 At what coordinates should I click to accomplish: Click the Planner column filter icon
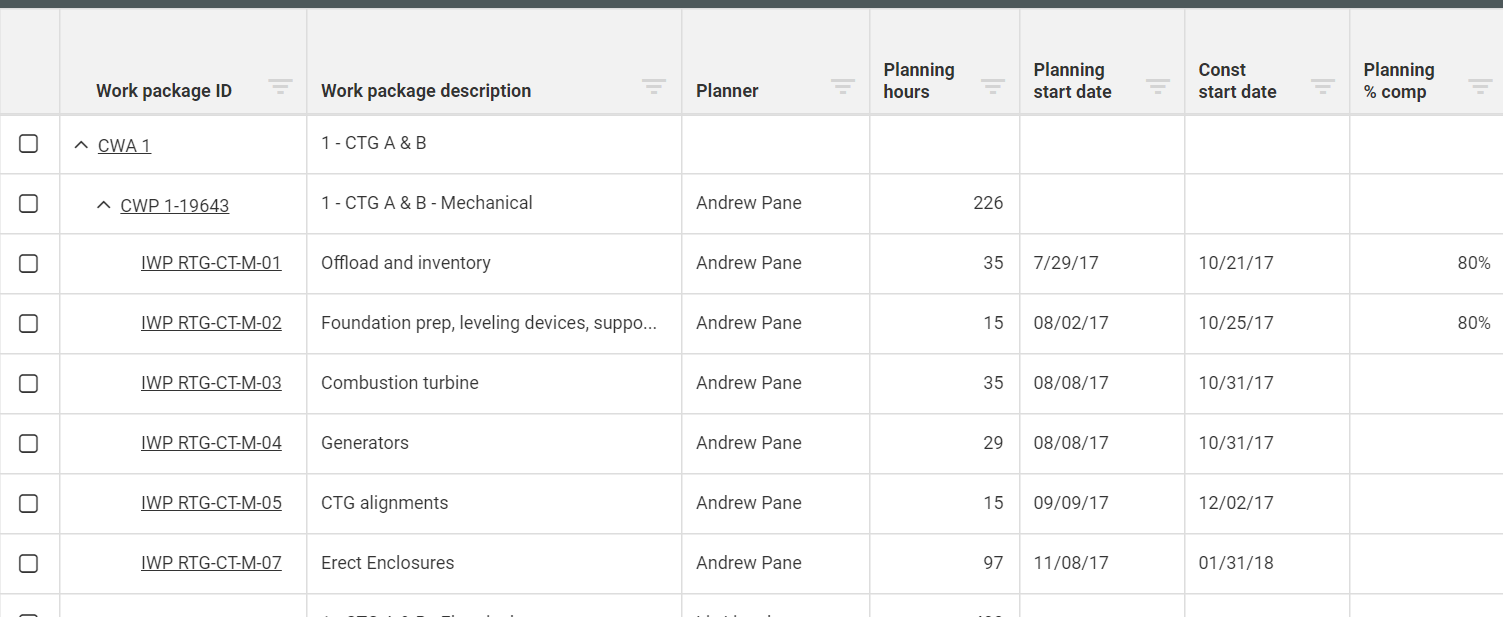(843, 87)
